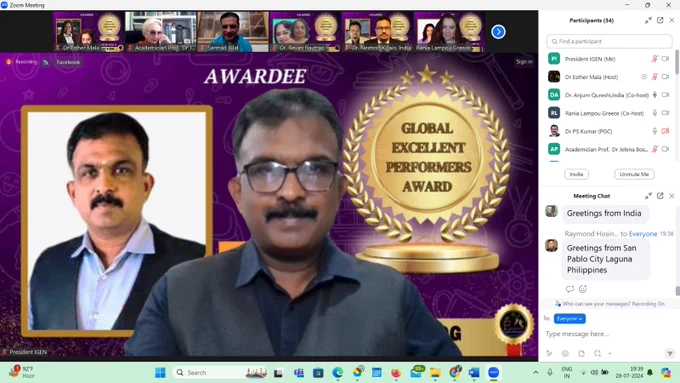Toggle Dr PS Kumar's disabled camera icon
Image resolution: width=680 pixels, height=383 pixels.
click(666, 131)
